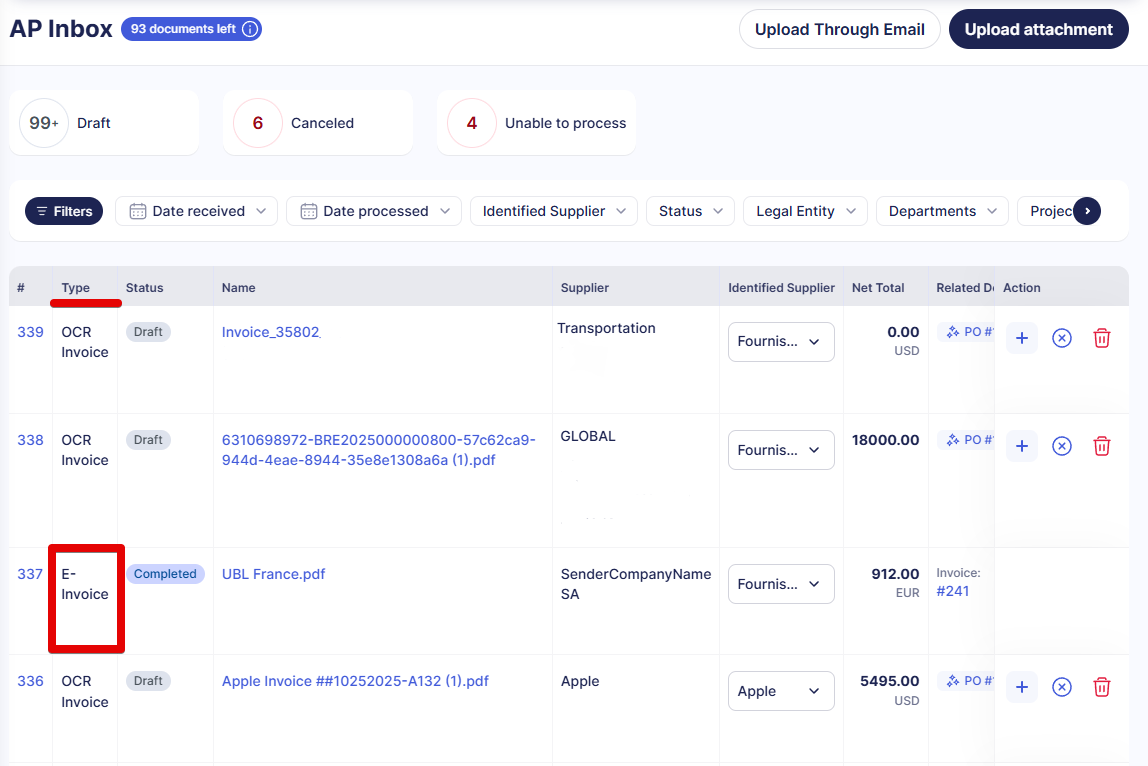Click the info icon on documents left badge
This screenshot has width=1148, height=766.
[249, 29]
